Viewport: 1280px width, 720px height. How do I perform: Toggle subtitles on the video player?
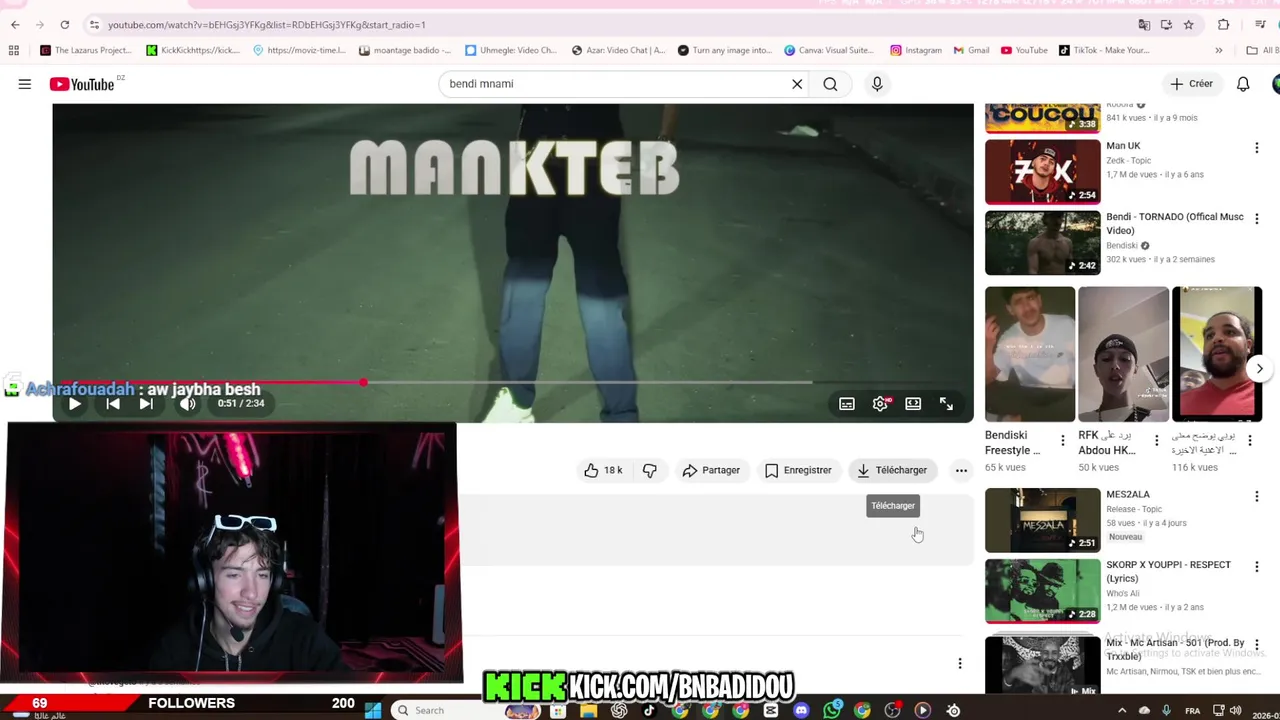(x=847, y=403)
